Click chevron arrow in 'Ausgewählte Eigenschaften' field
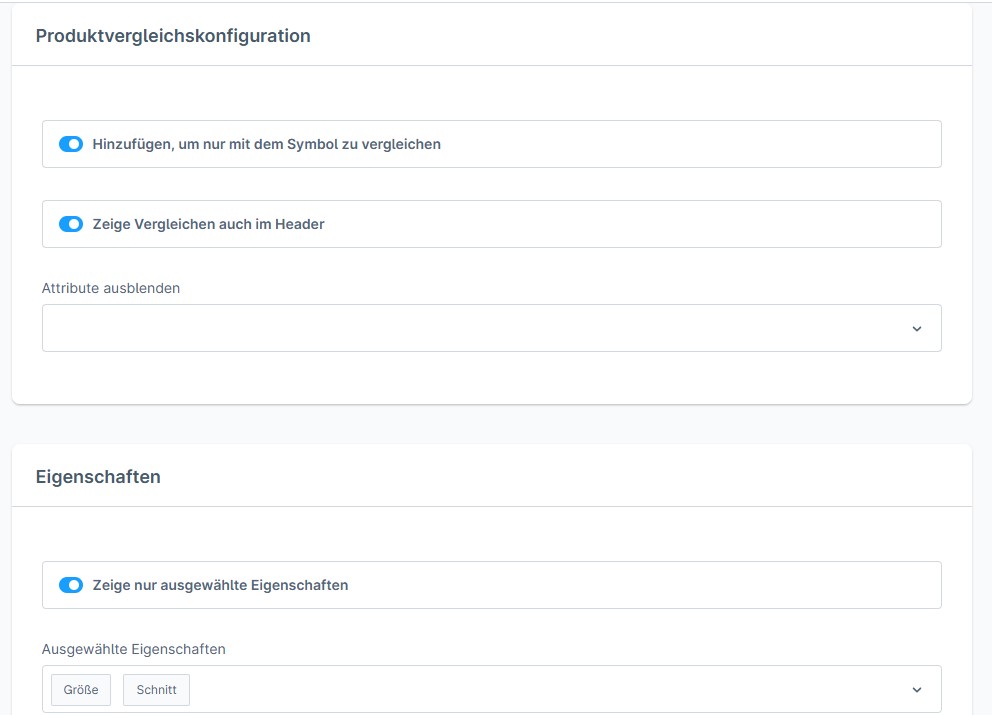This screenshot has height=715, width=992. (916, 690)
